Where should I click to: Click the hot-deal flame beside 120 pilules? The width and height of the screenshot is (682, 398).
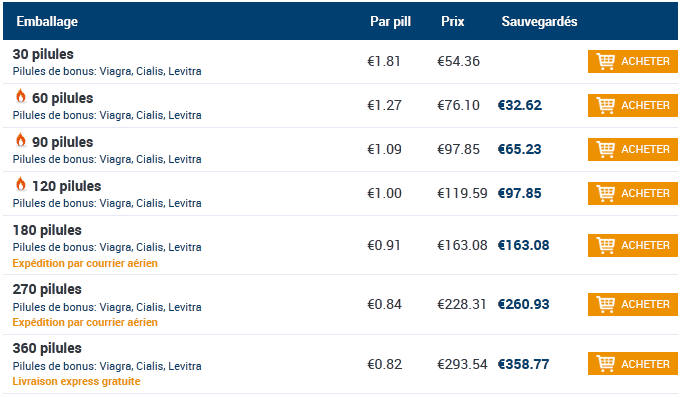tap(20, 184)
